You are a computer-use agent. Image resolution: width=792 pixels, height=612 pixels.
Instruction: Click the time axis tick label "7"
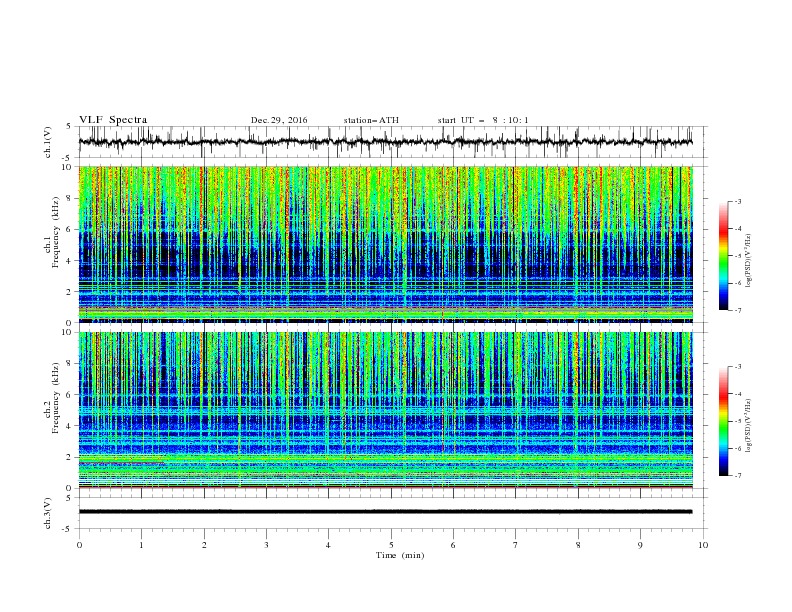coord(516,545)
